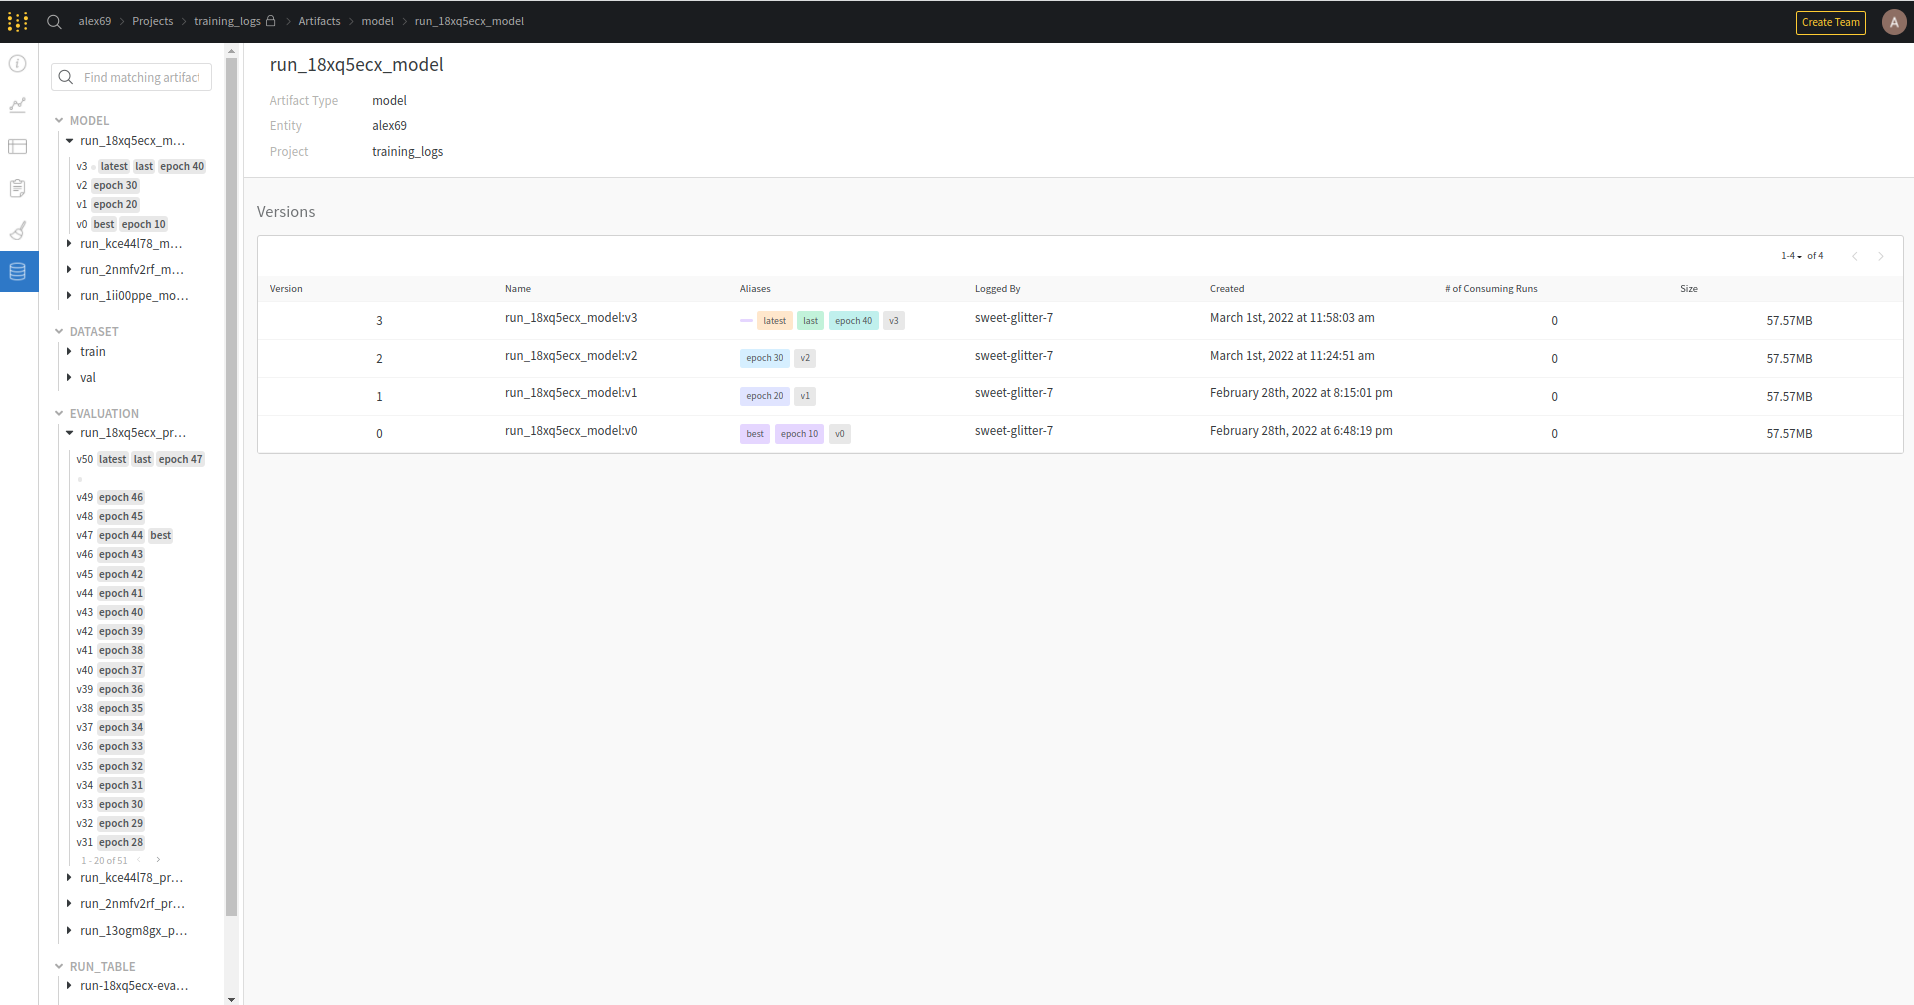Collapse the EVALUATION section

[x=59, y=414]
